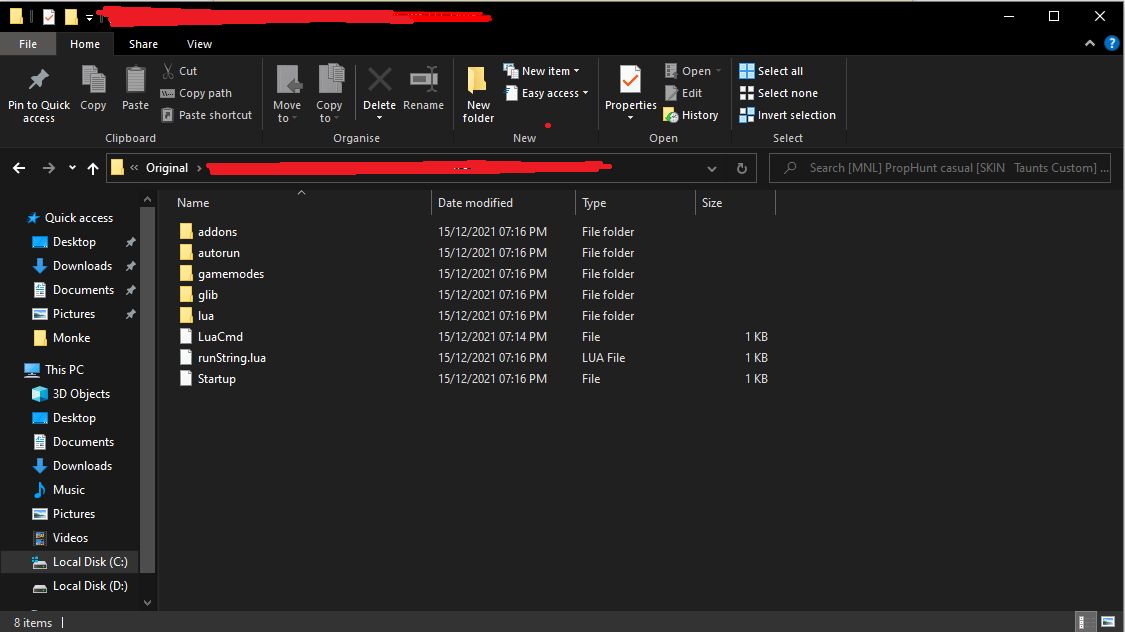Switch to large icons view in status bar
This screenshot has height=632, width=1125.
coord(1108,621)
